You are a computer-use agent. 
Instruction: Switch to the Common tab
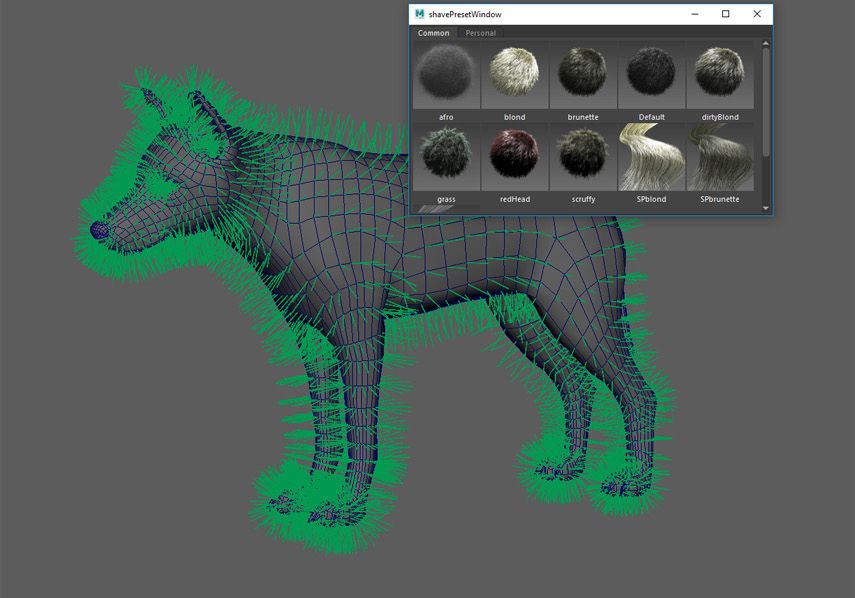click(x=434, y=33)
